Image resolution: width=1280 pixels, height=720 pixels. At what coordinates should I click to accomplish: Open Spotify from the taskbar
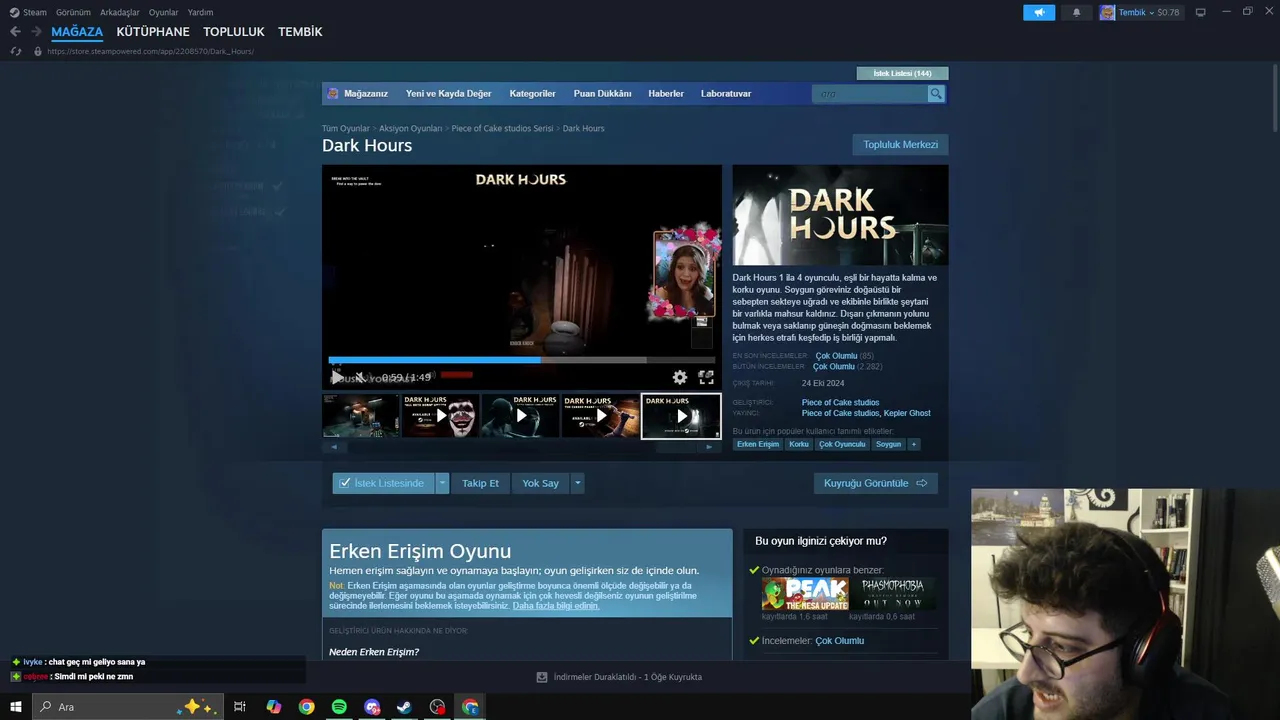(339, 707)
